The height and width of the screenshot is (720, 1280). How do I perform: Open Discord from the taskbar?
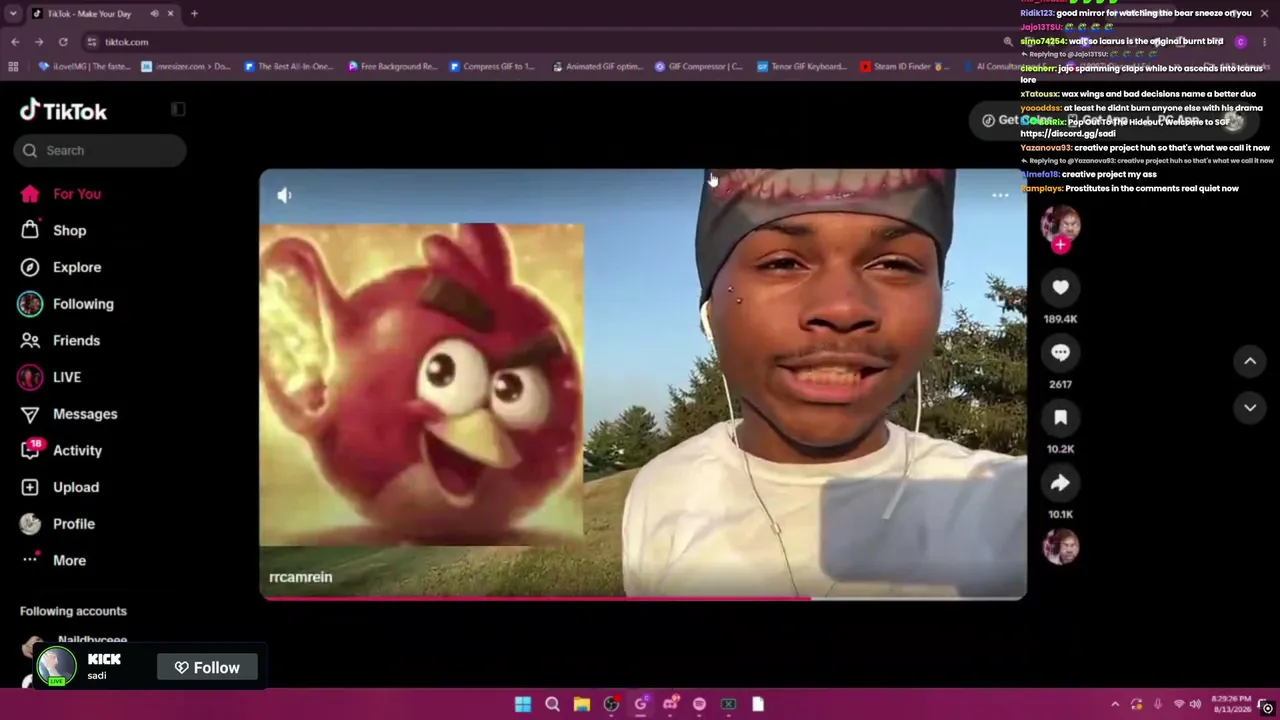point(670,704)
